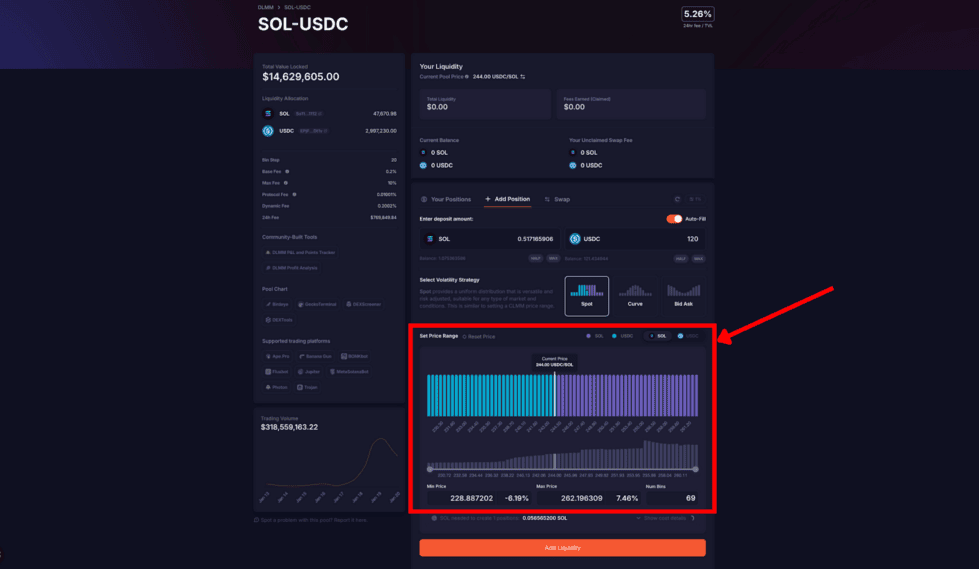Screen dimensions: 979x569
Task: Select the Curve volatility strategy
Action: 635,296
